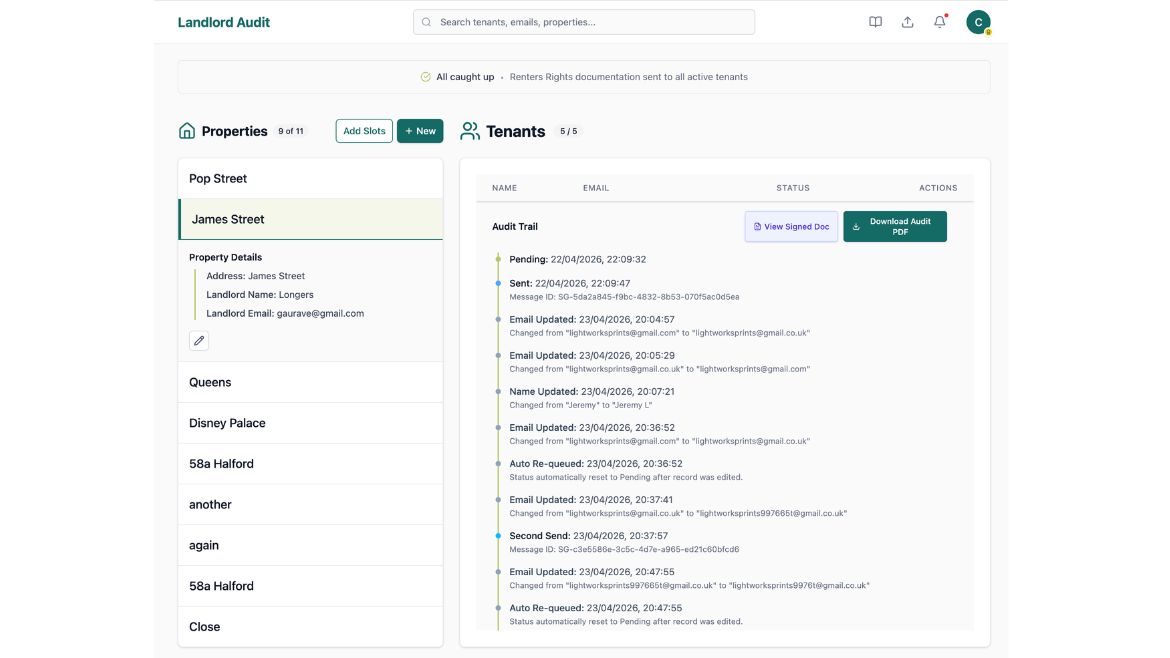Click the pencil edit icon for James Street

click(x=199, y=341)
